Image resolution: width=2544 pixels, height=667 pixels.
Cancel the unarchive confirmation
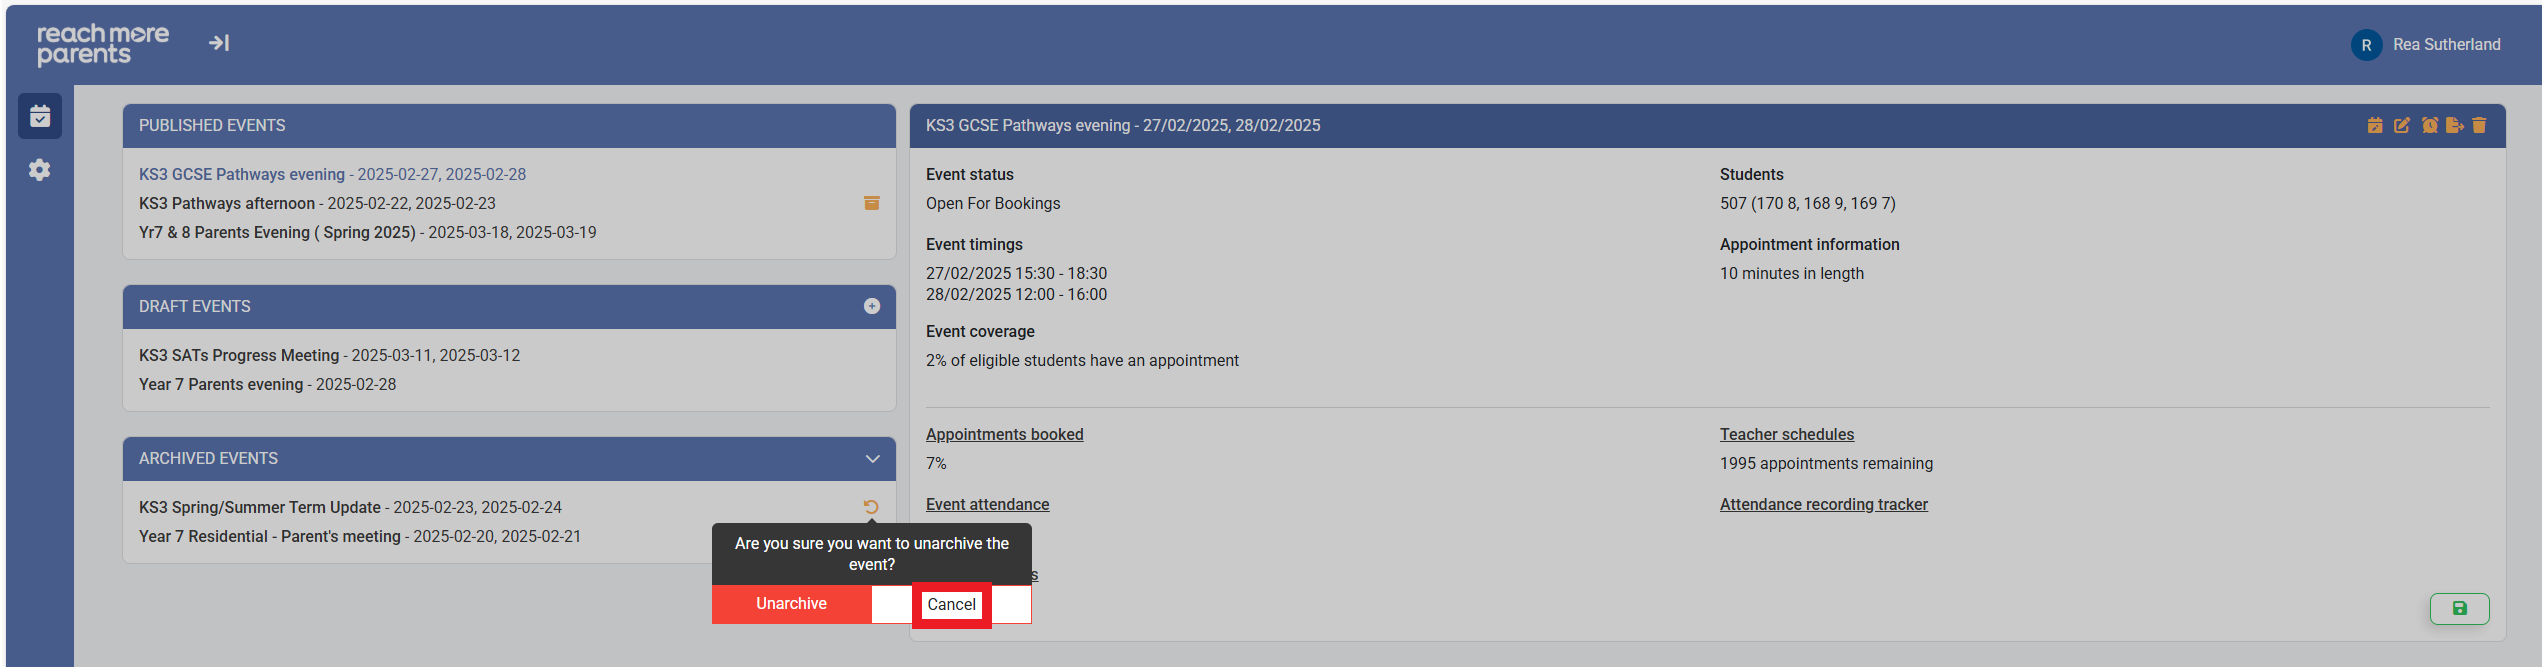pos(951,605)
